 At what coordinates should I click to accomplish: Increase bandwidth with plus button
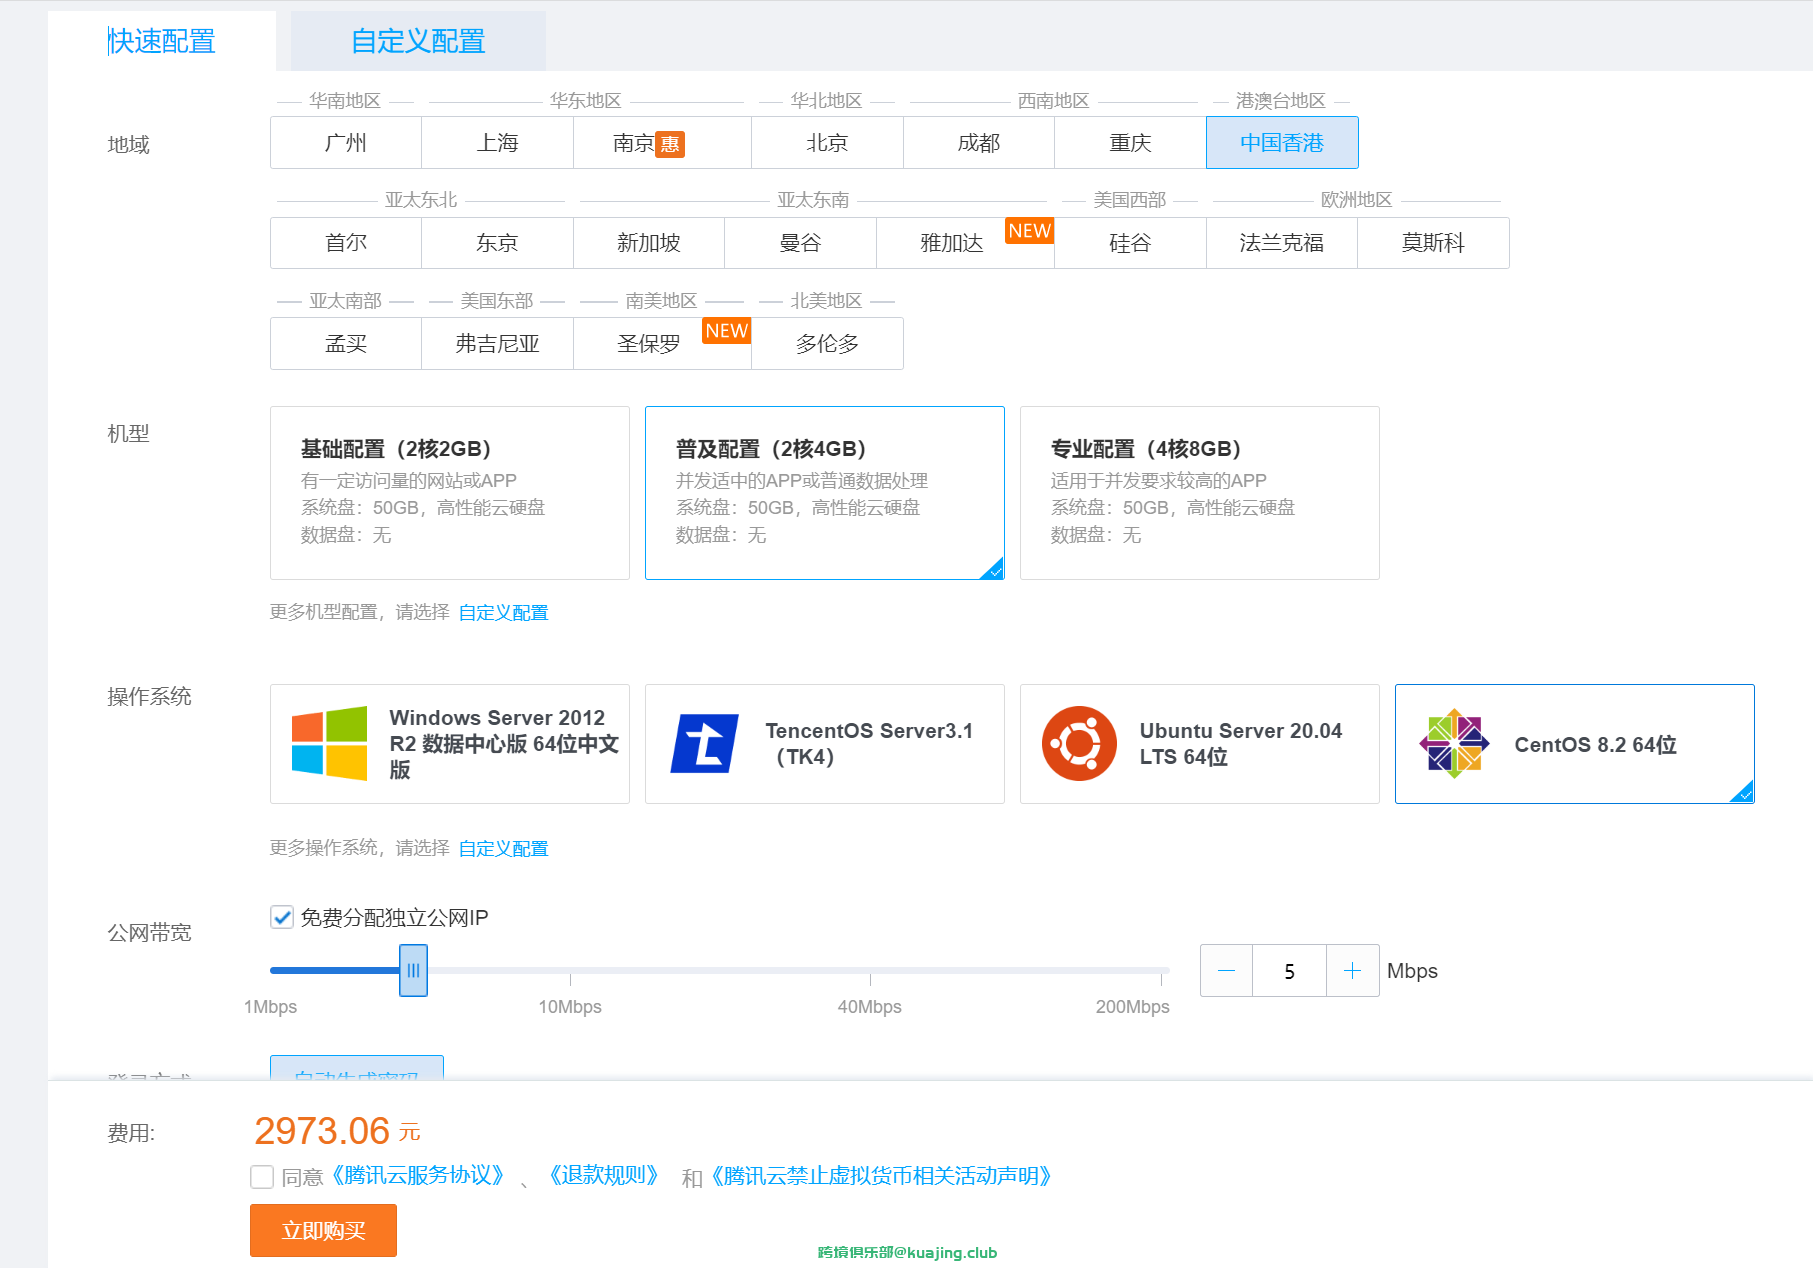tap(1353, 970)
